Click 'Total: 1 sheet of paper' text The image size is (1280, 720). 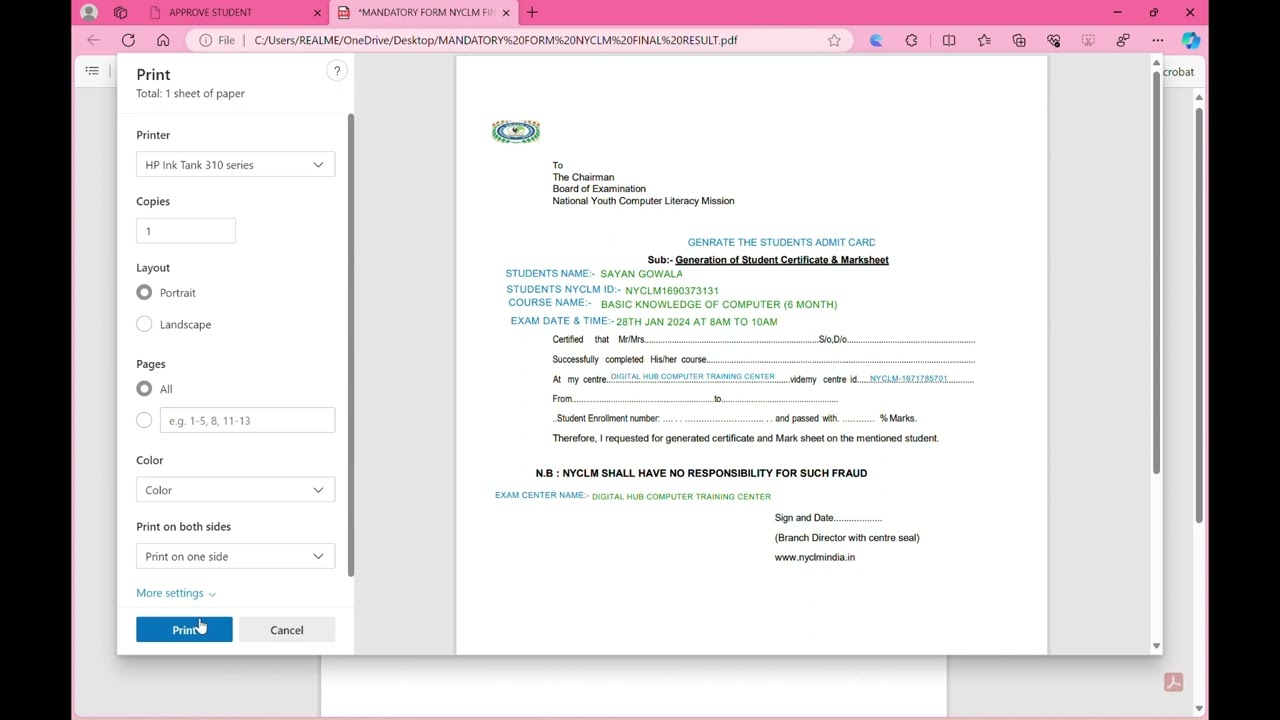190,93
